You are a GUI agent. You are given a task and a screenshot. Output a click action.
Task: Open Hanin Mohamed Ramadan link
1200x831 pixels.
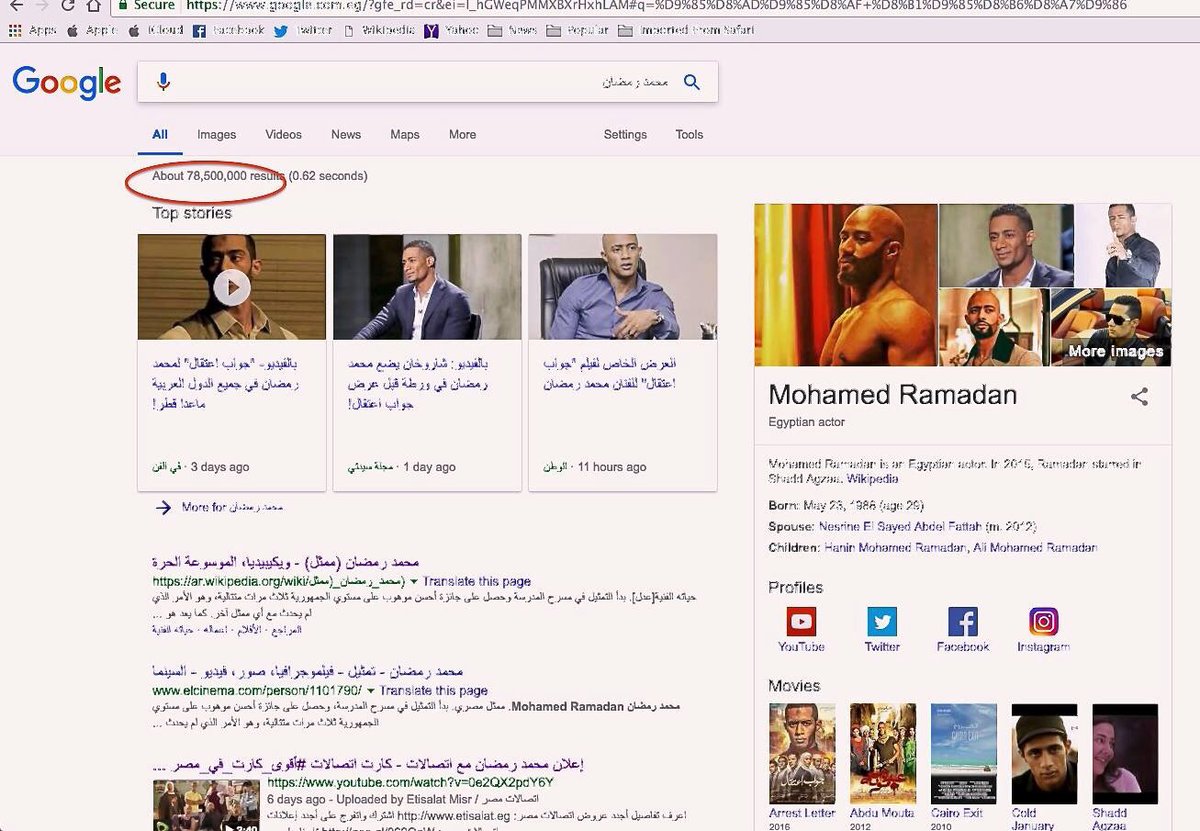click(x=894, y=547)
